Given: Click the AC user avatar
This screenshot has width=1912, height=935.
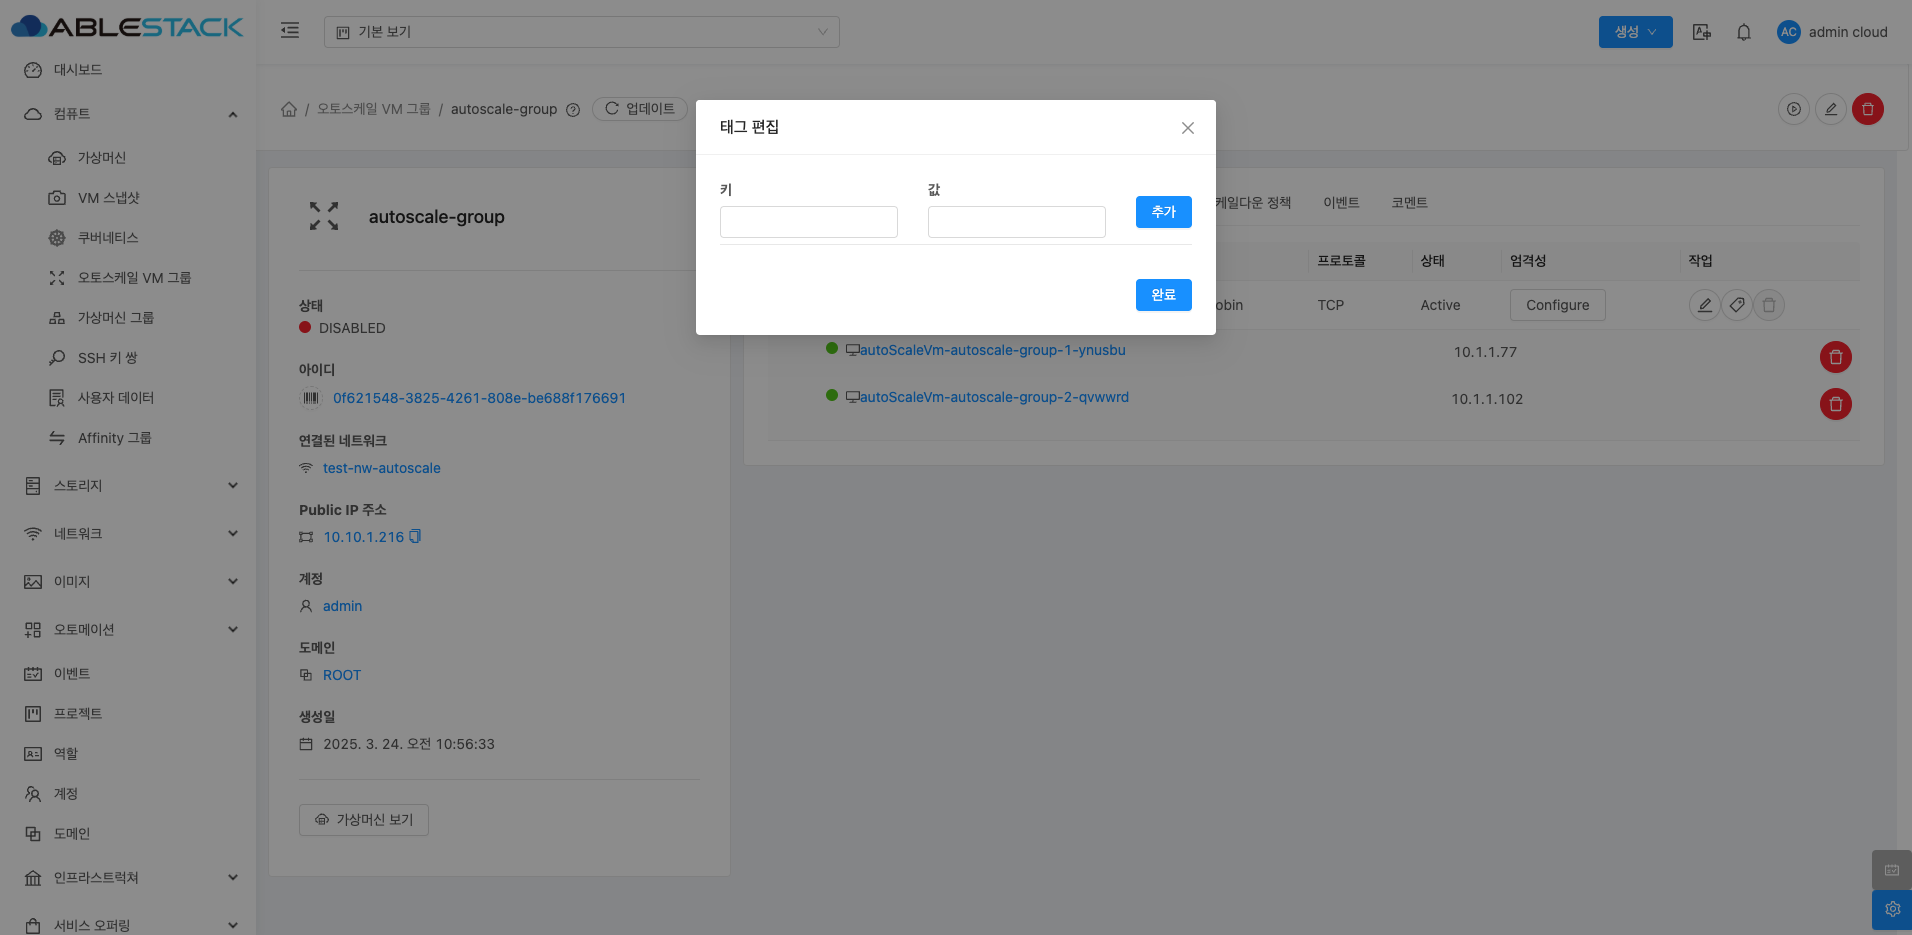Looking at the screenshot, I should click(1788, 32).
